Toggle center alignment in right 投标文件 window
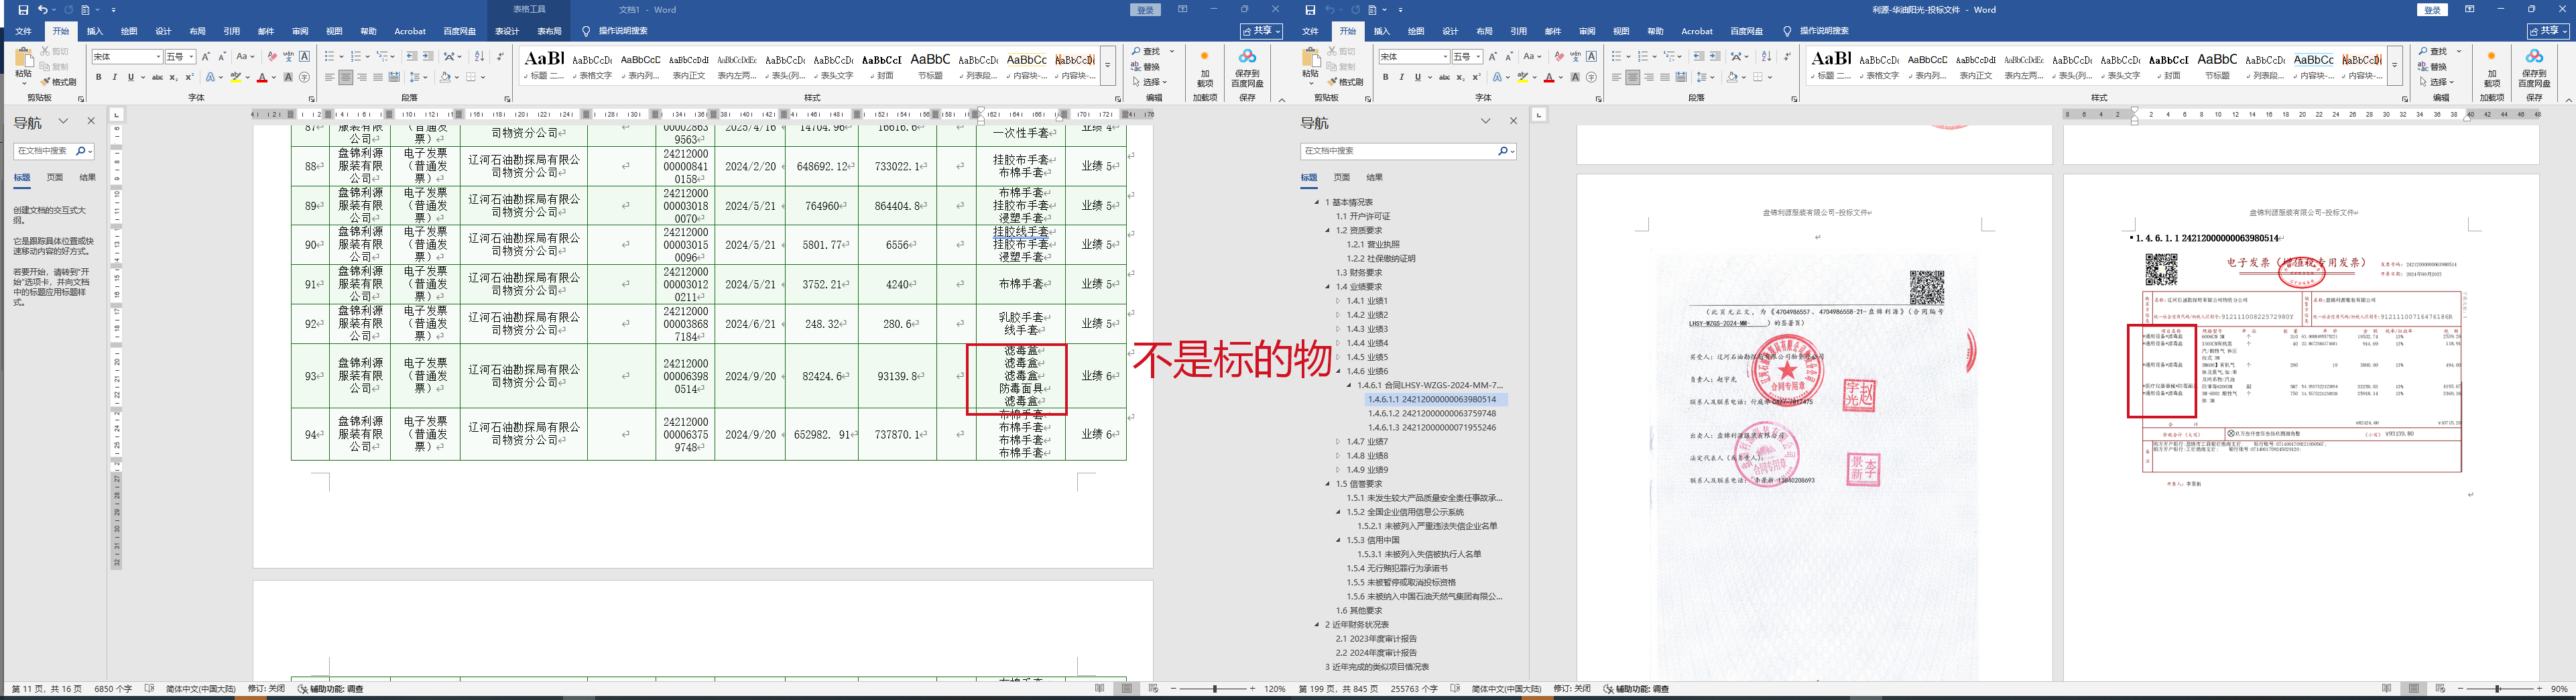This screenshot has width=2576, height=700. [1632, 77]
